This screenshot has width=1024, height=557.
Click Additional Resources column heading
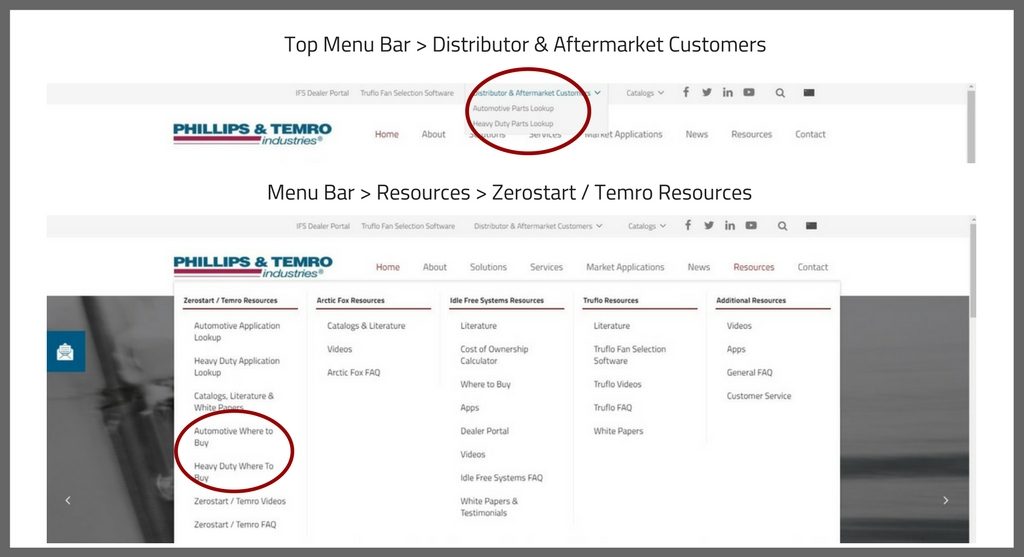tap(751, 300)
